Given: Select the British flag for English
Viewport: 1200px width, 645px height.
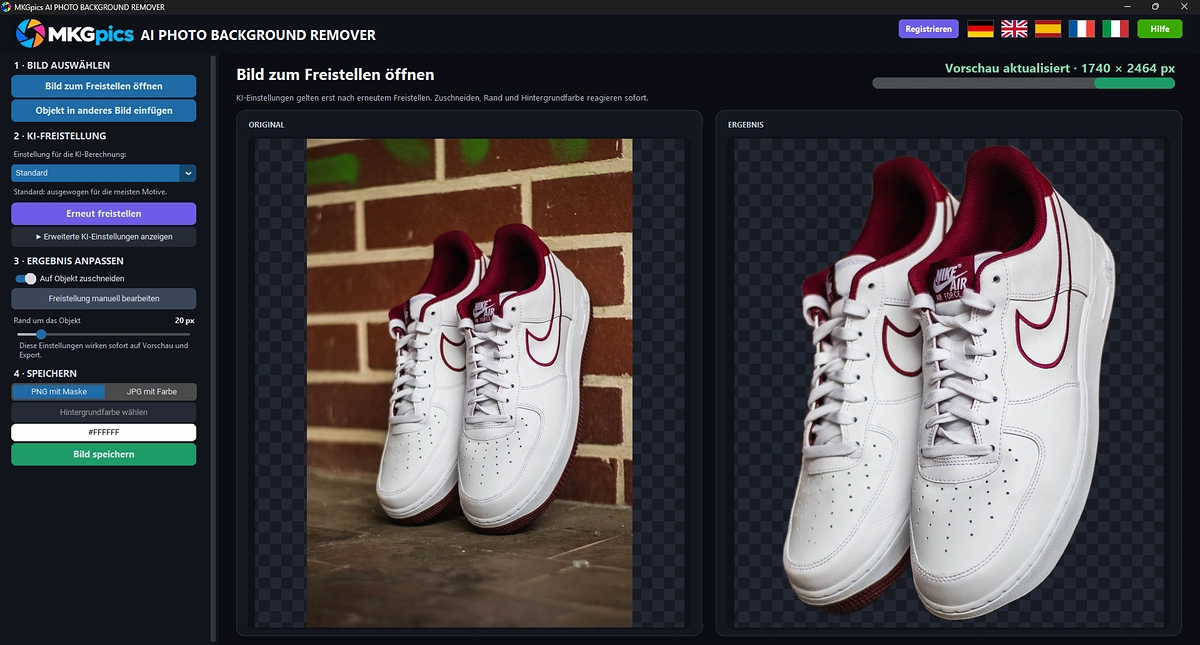Looking at the screenshot, I should coord(1014,29).
